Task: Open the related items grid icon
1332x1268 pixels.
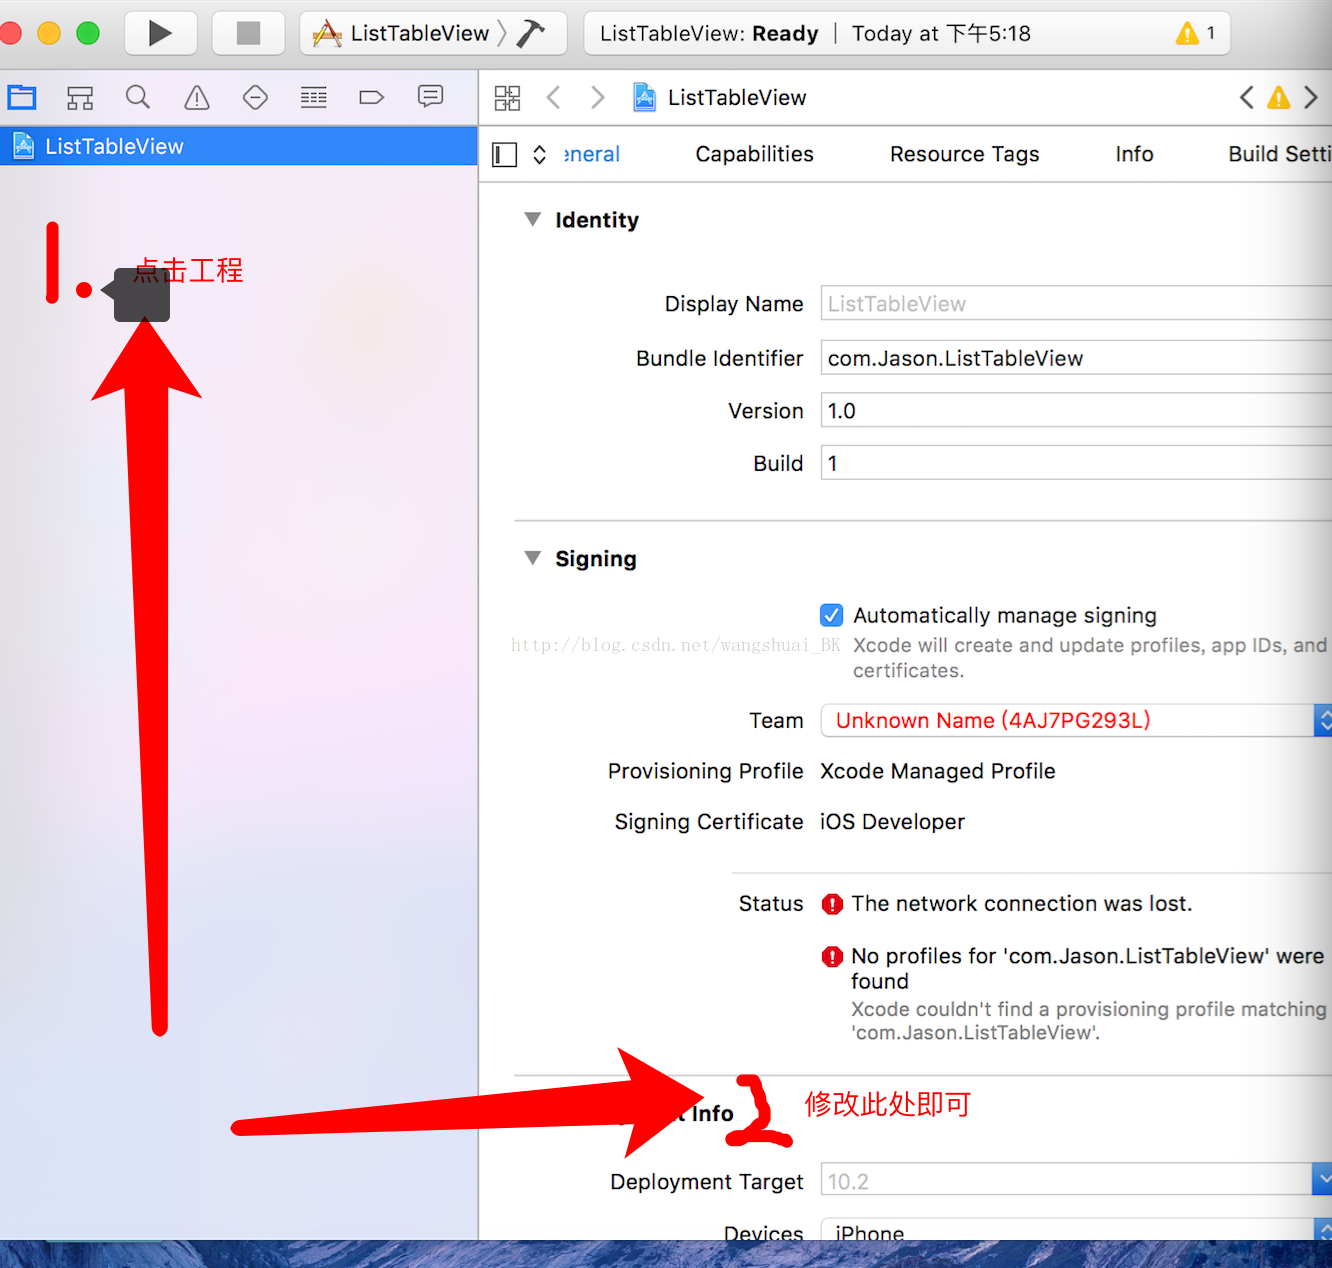Action: 507,97
